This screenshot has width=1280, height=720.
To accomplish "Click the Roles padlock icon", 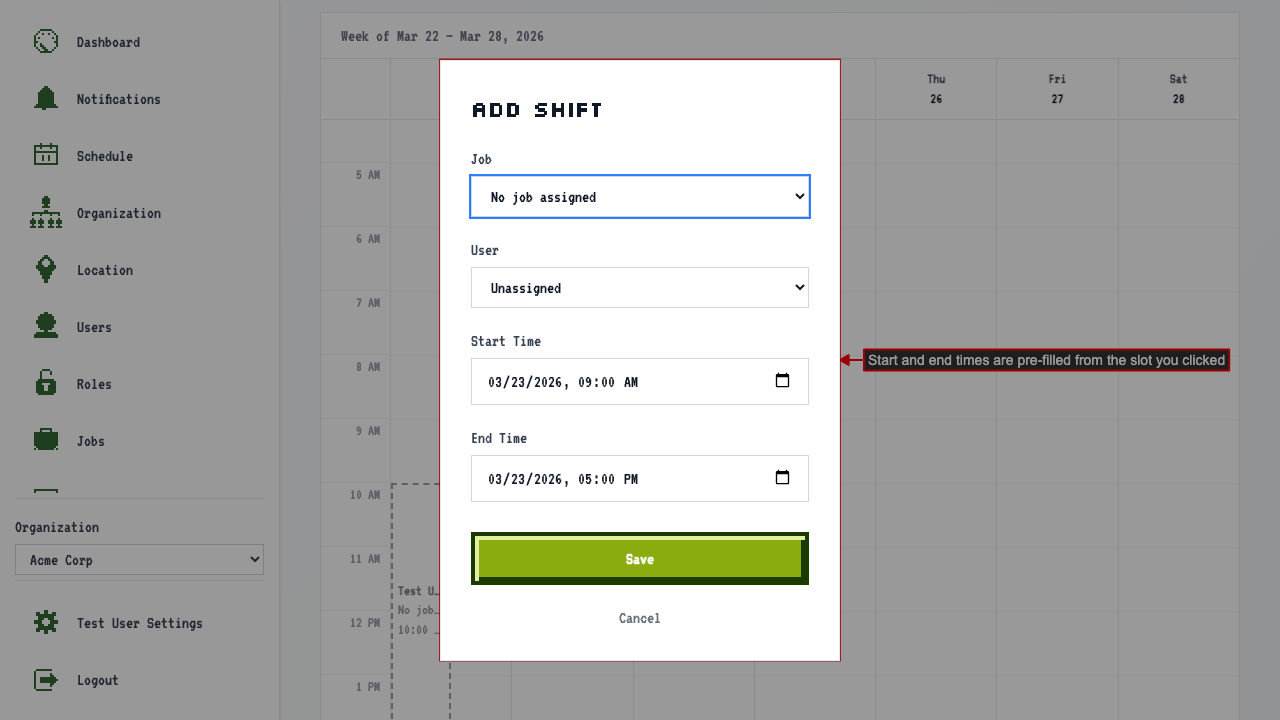I will (46, 383).
